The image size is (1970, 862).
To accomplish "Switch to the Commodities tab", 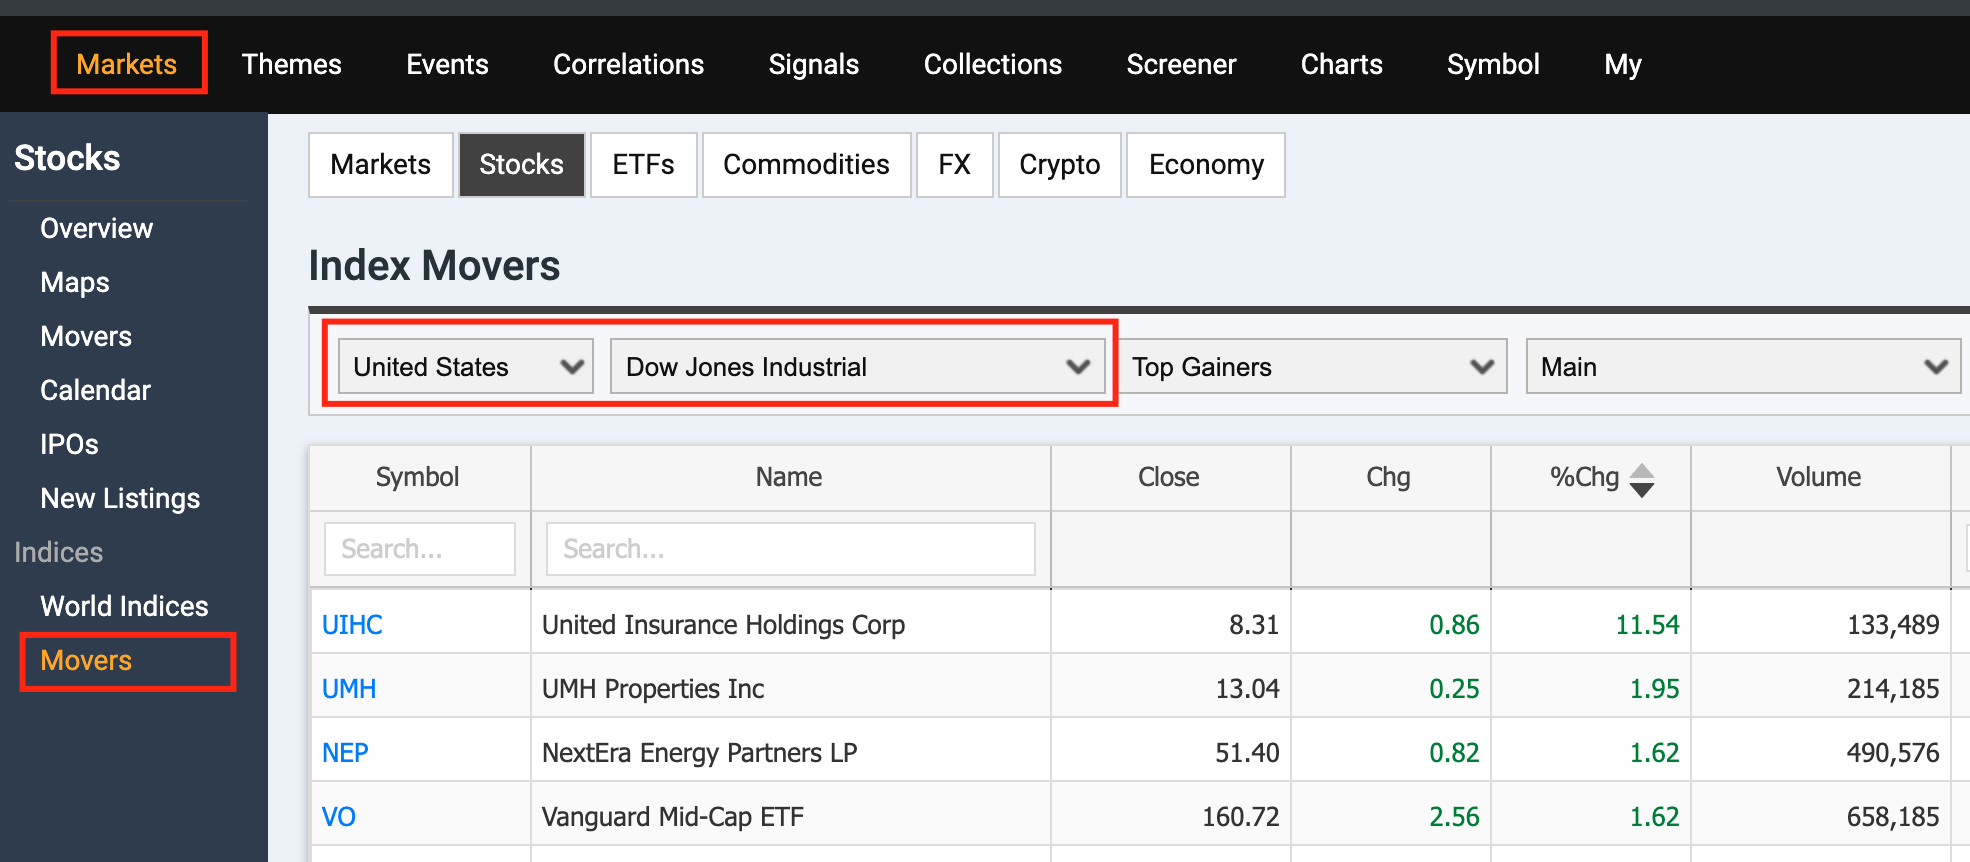I will (806, 165).
